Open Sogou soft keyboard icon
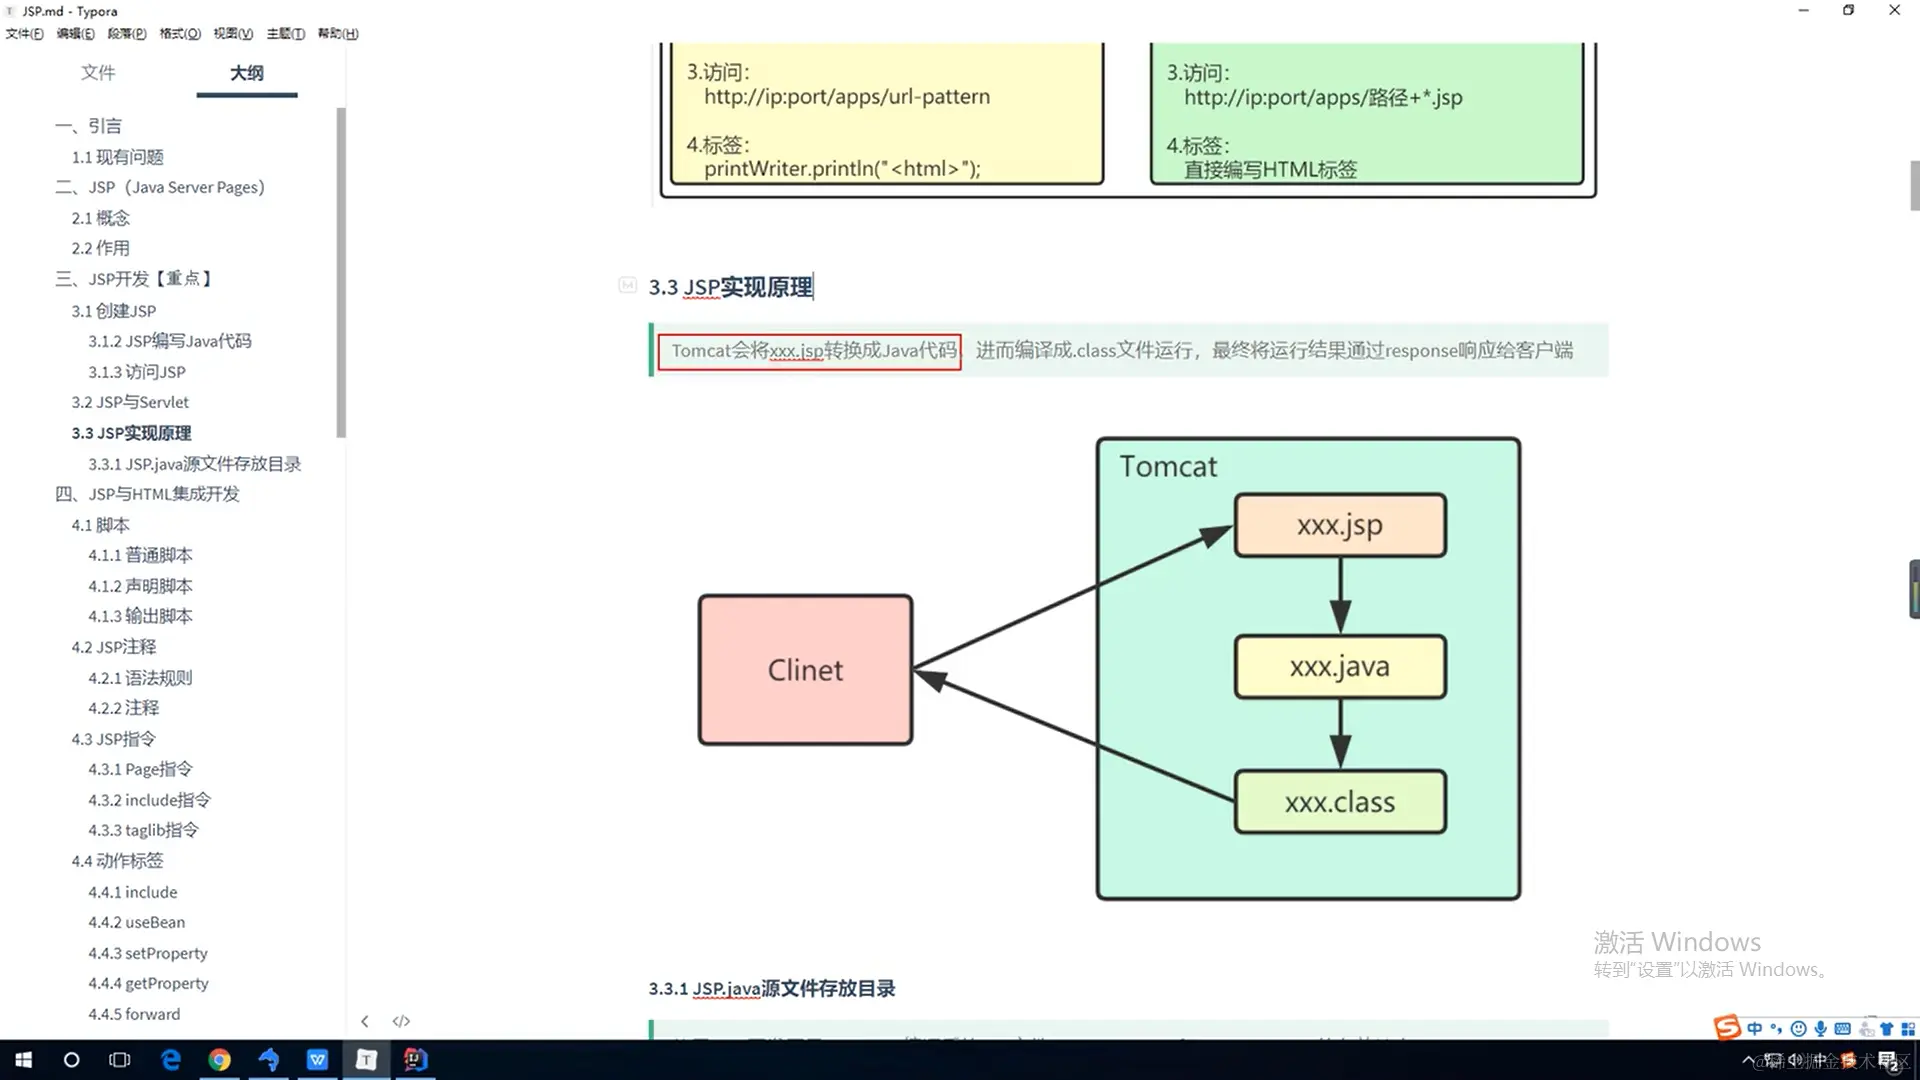The height and width of the screenshot is (1080, 1920). tap(1842, 1029)
